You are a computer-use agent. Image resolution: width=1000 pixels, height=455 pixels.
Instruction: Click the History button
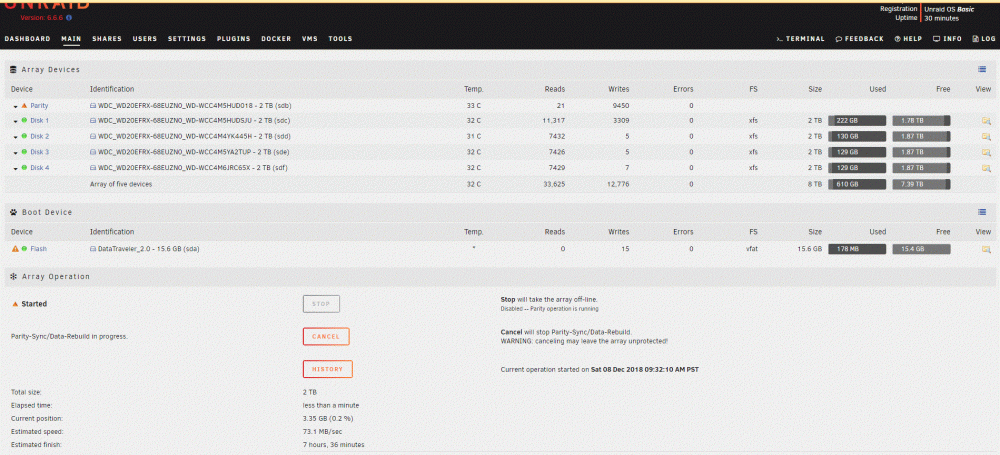click(328, 369)
